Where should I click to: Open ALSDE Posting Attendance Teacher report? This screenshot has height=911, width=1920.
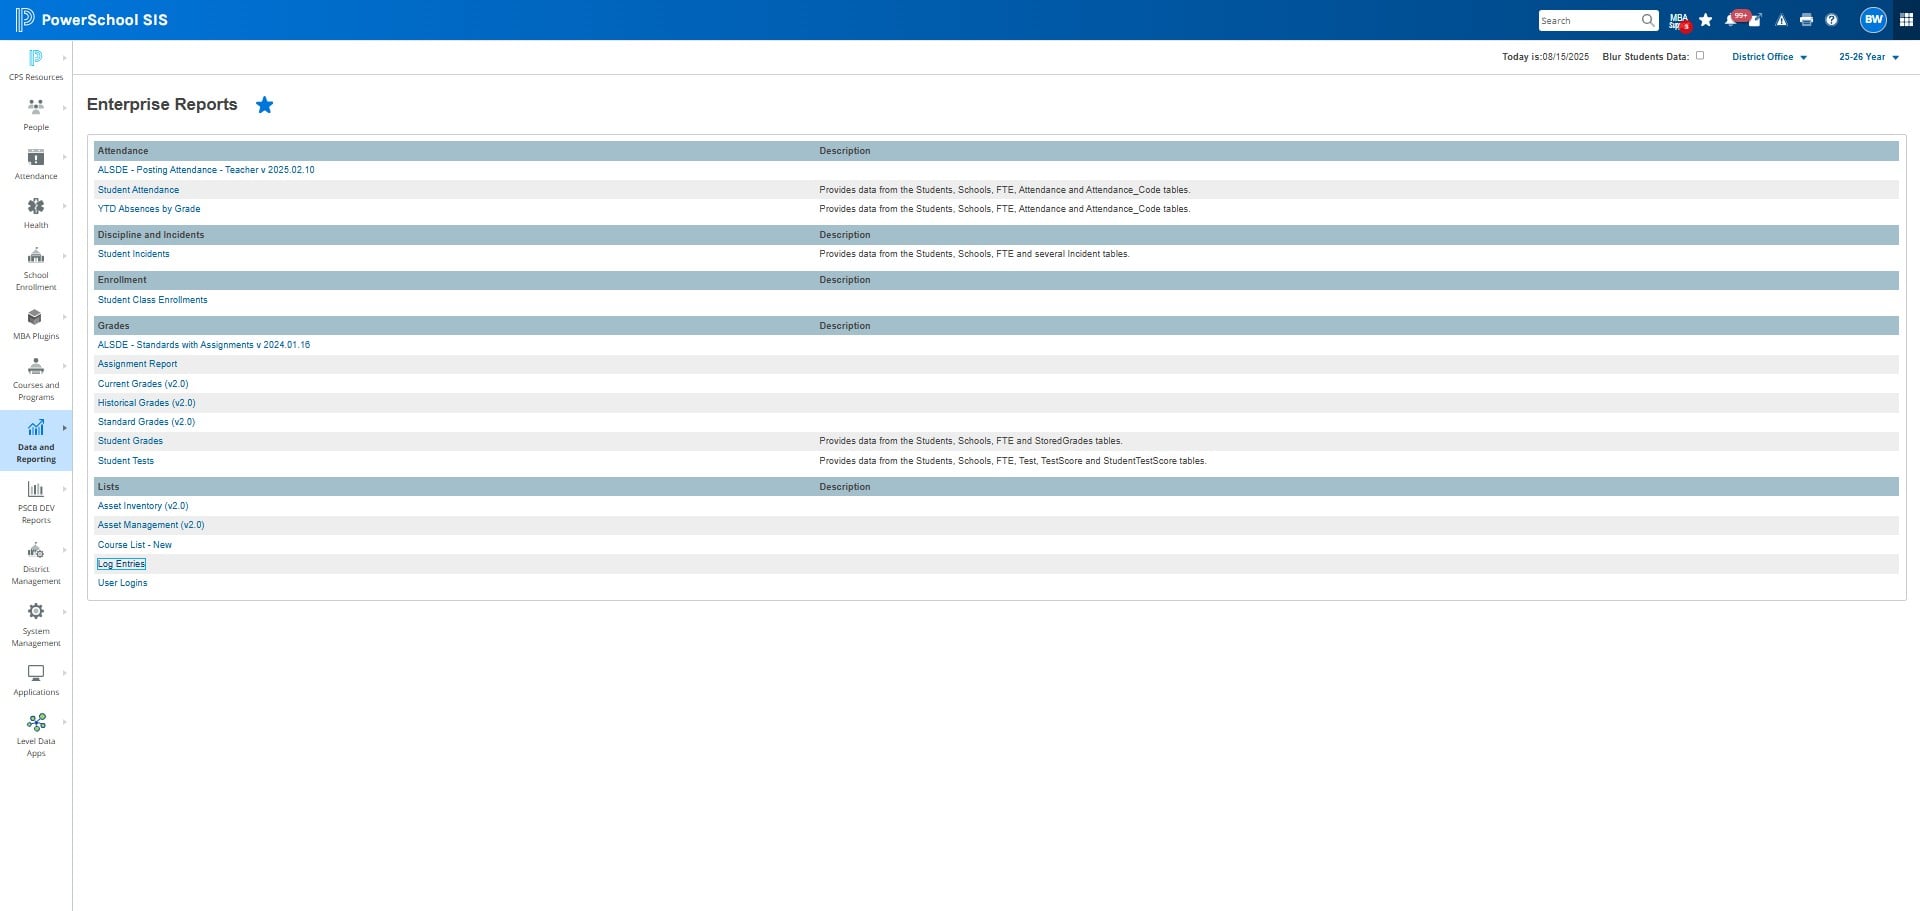click(x=206, y=170)
